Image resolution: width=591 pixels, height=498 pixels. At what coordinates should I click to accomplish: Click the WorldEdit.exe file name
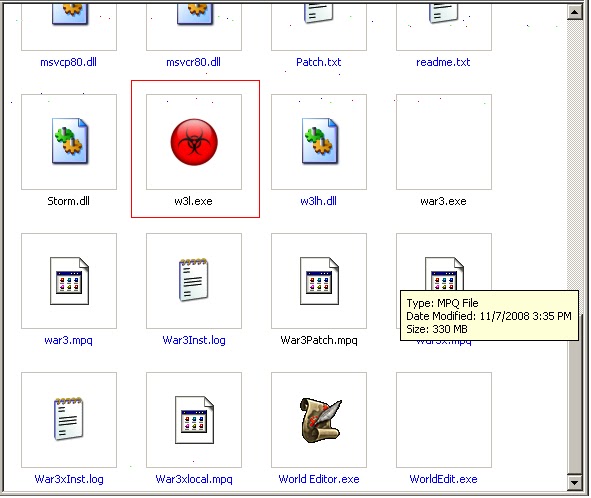point(444,480)
